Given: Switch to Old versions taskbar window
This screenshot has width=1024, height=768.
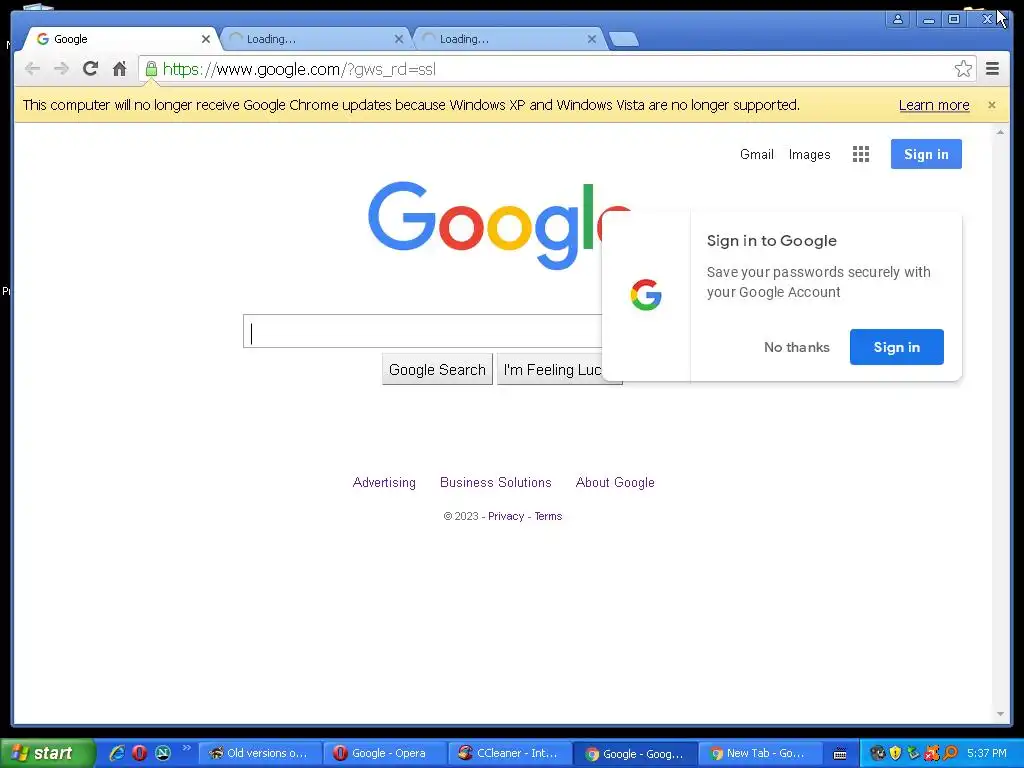Looking at the screenshot, I should click(259, 753).
